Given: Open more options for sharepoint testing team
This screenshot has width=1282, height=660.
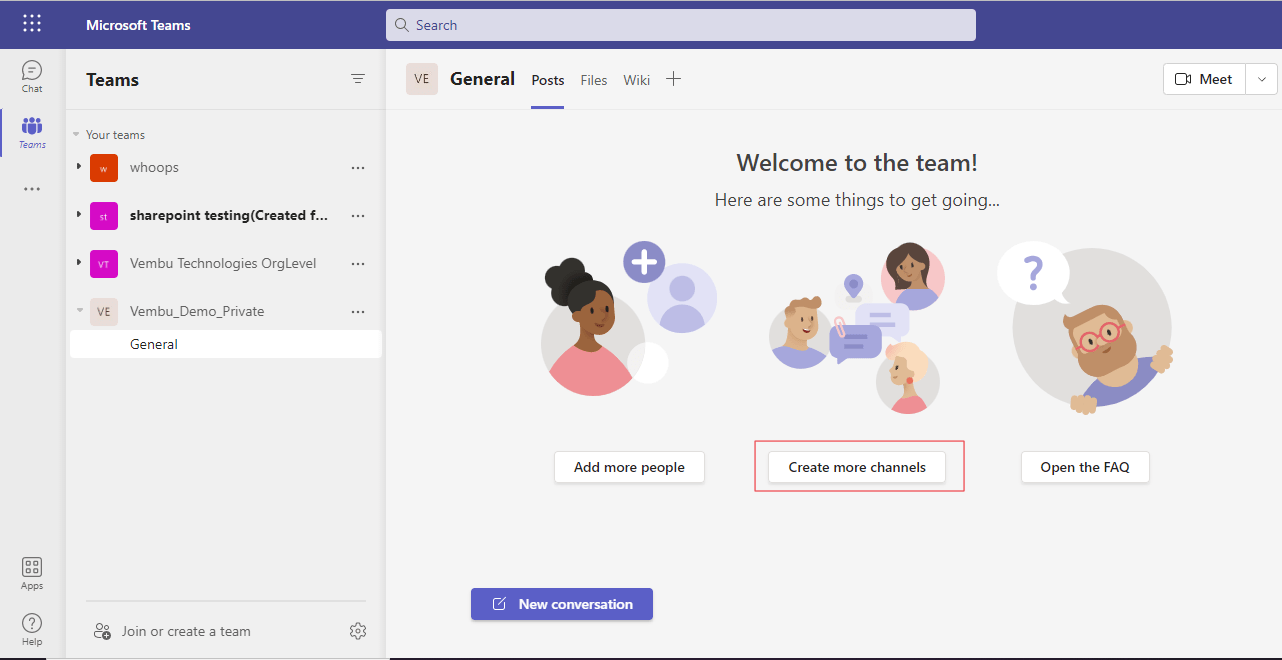Looking at the screenshot, I should 358,216.
